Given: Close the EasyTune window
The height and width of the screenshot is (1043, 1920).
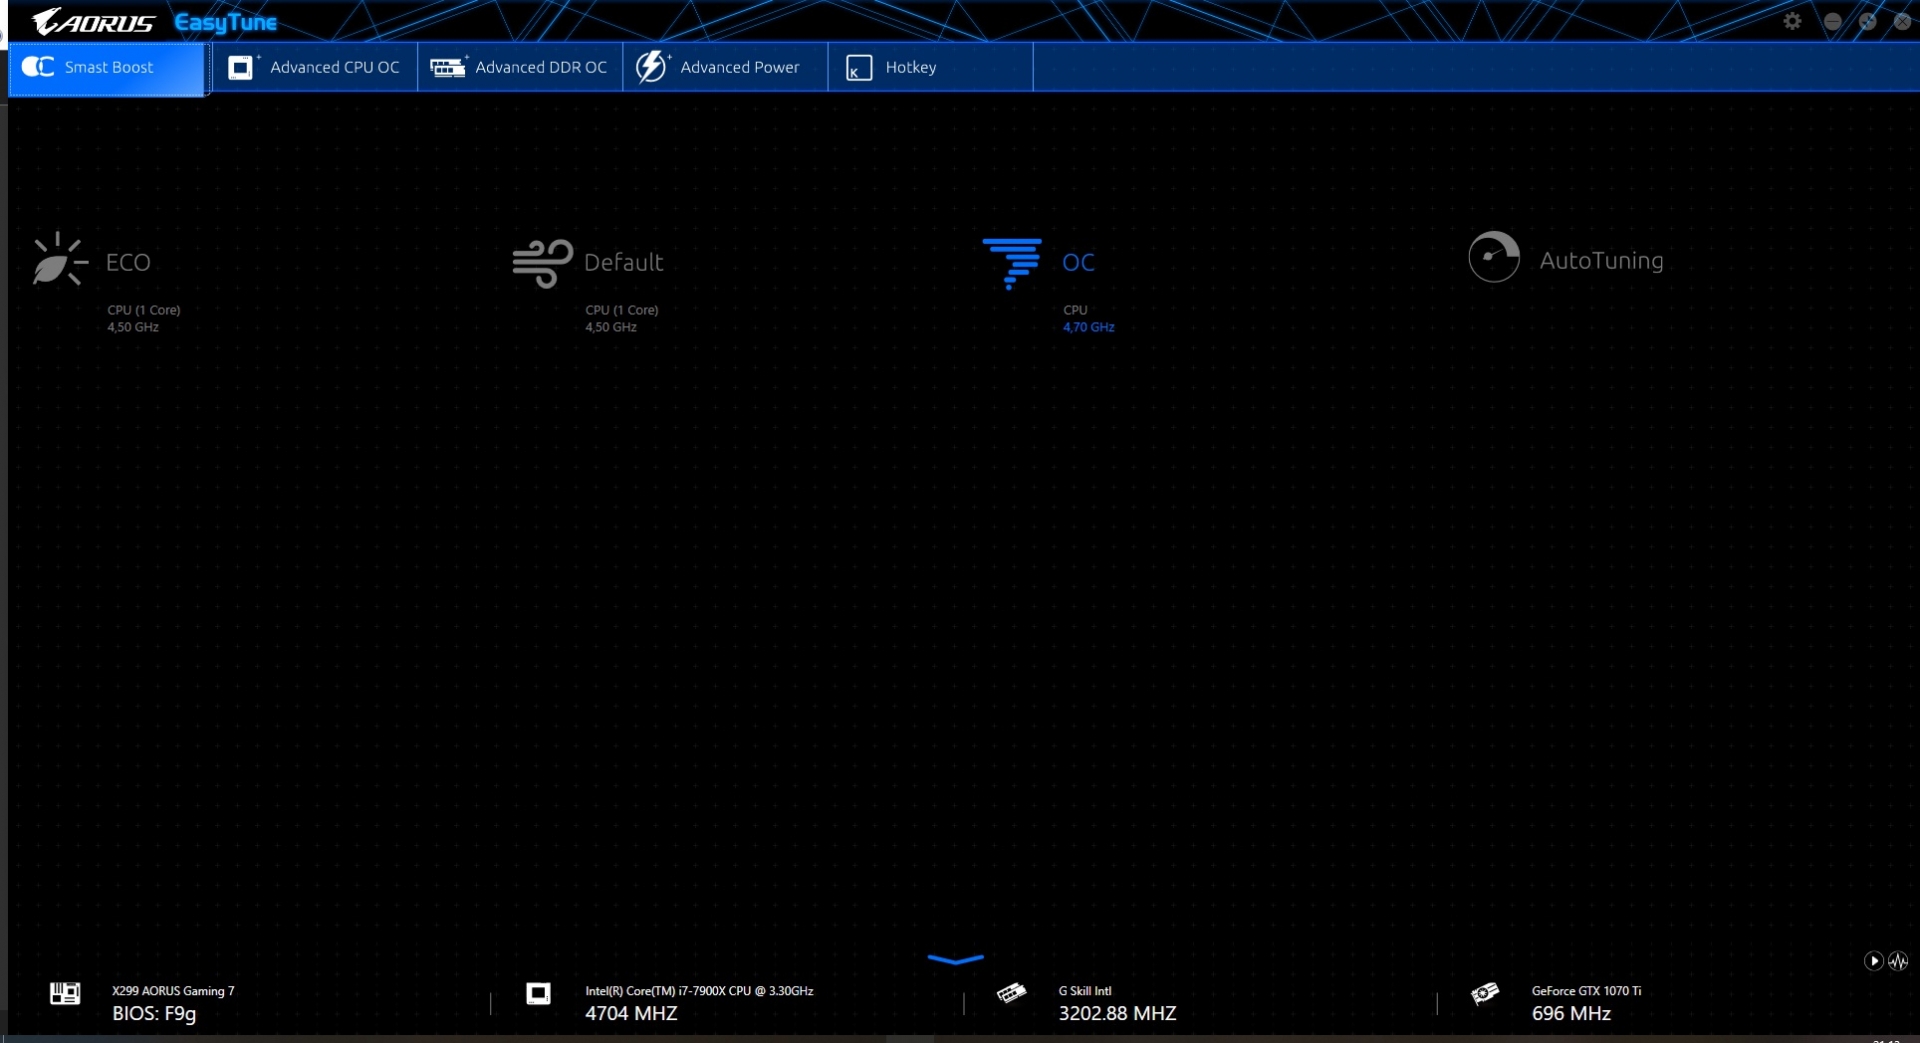Looking at the screenshot, I should [x=1901, y=21].
